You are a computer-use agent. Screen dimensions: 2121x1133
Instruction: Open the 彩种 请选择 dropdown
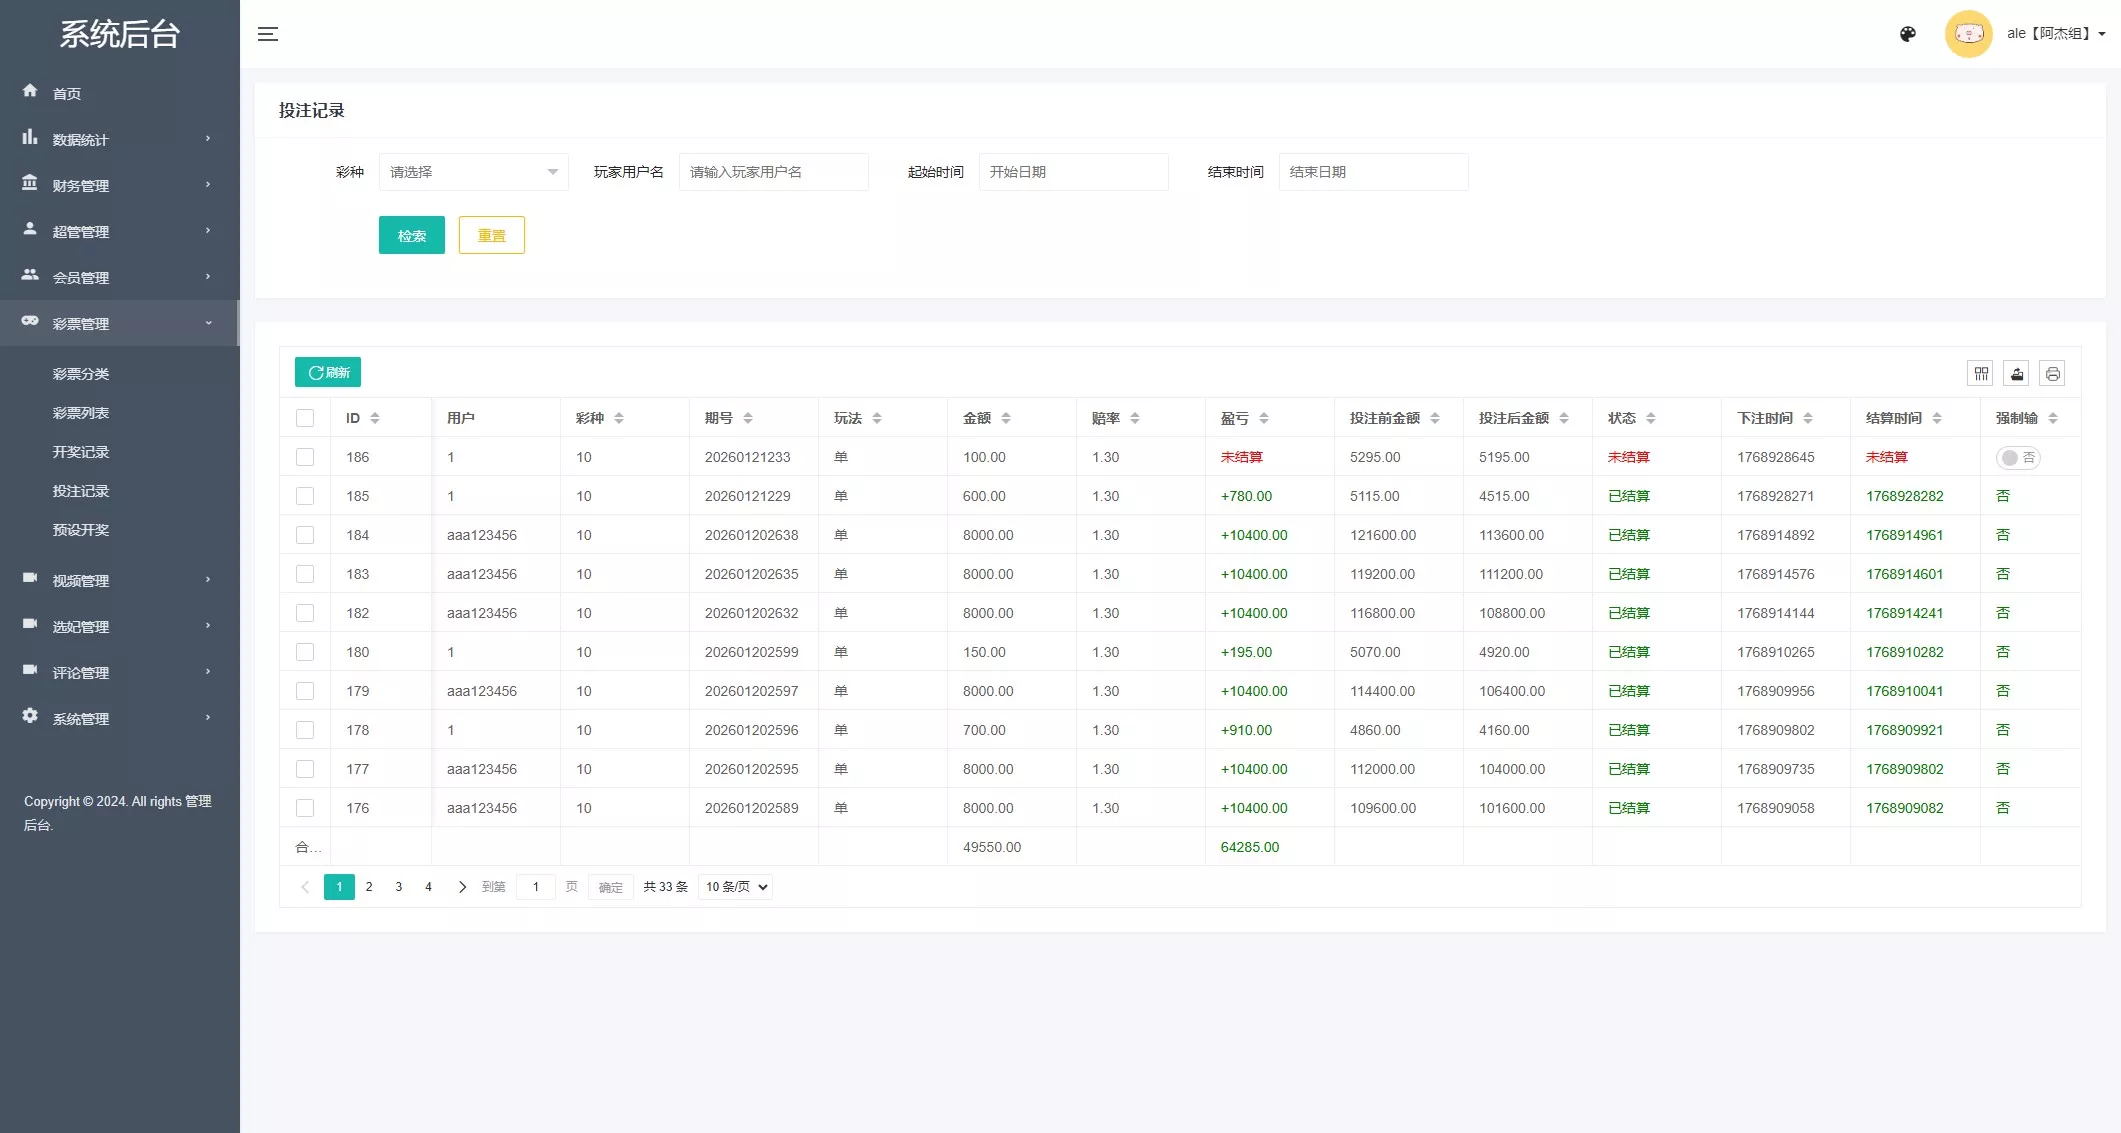pyautogui.click(x=473, y=172)
